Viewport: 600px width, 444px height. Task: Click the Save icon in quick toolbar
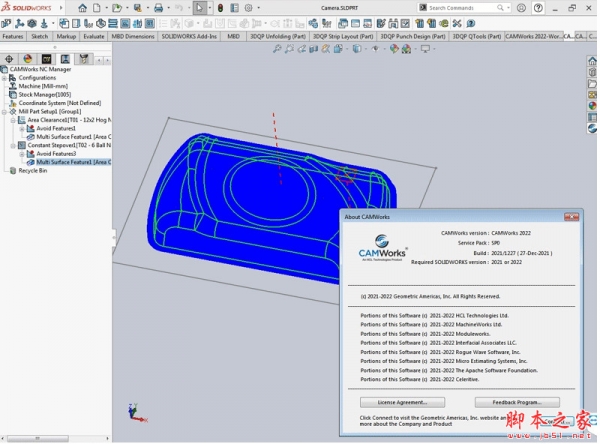coord(137,8)
